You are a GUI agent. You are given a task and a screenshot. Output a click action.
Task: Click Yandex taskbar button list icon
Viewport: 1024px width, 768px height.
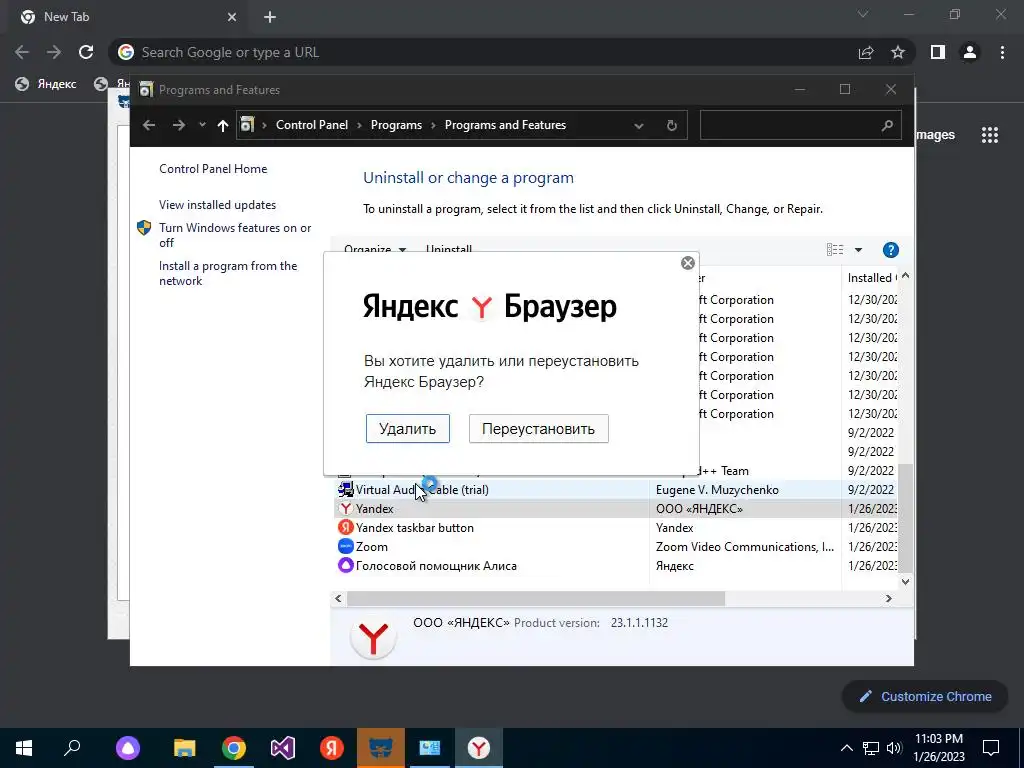pyautogui.click(x=345, y=527)
